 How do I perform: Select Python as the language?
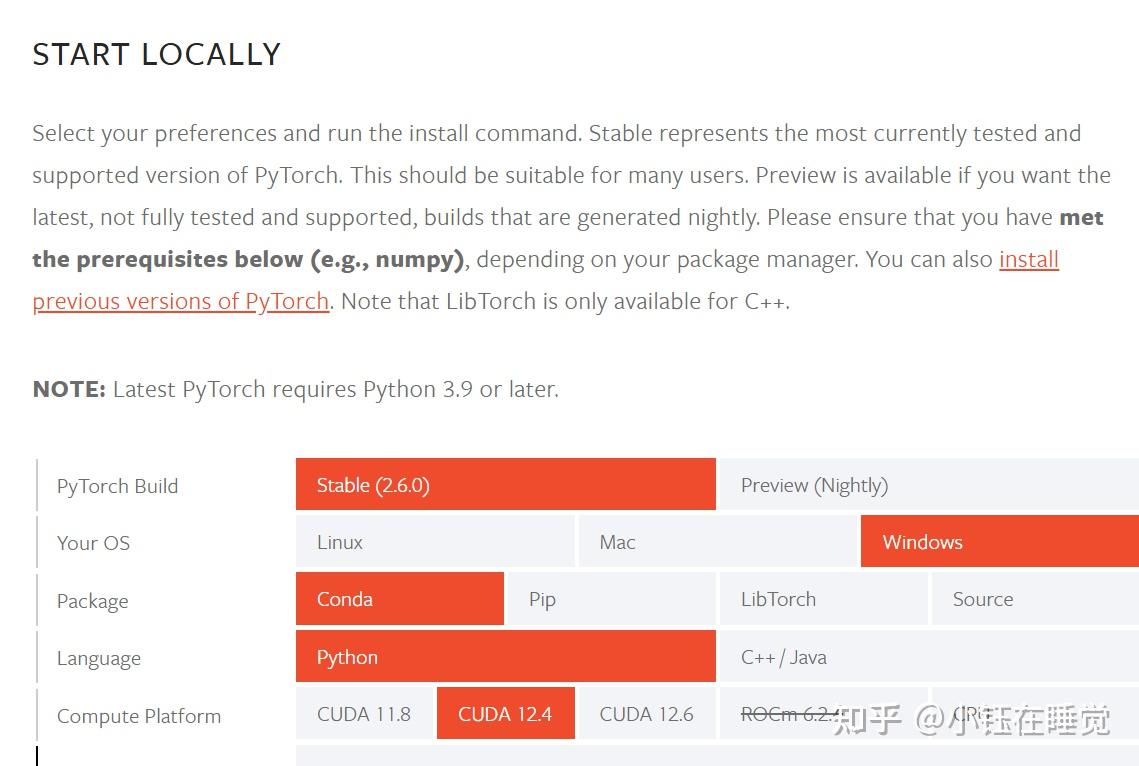505,657
